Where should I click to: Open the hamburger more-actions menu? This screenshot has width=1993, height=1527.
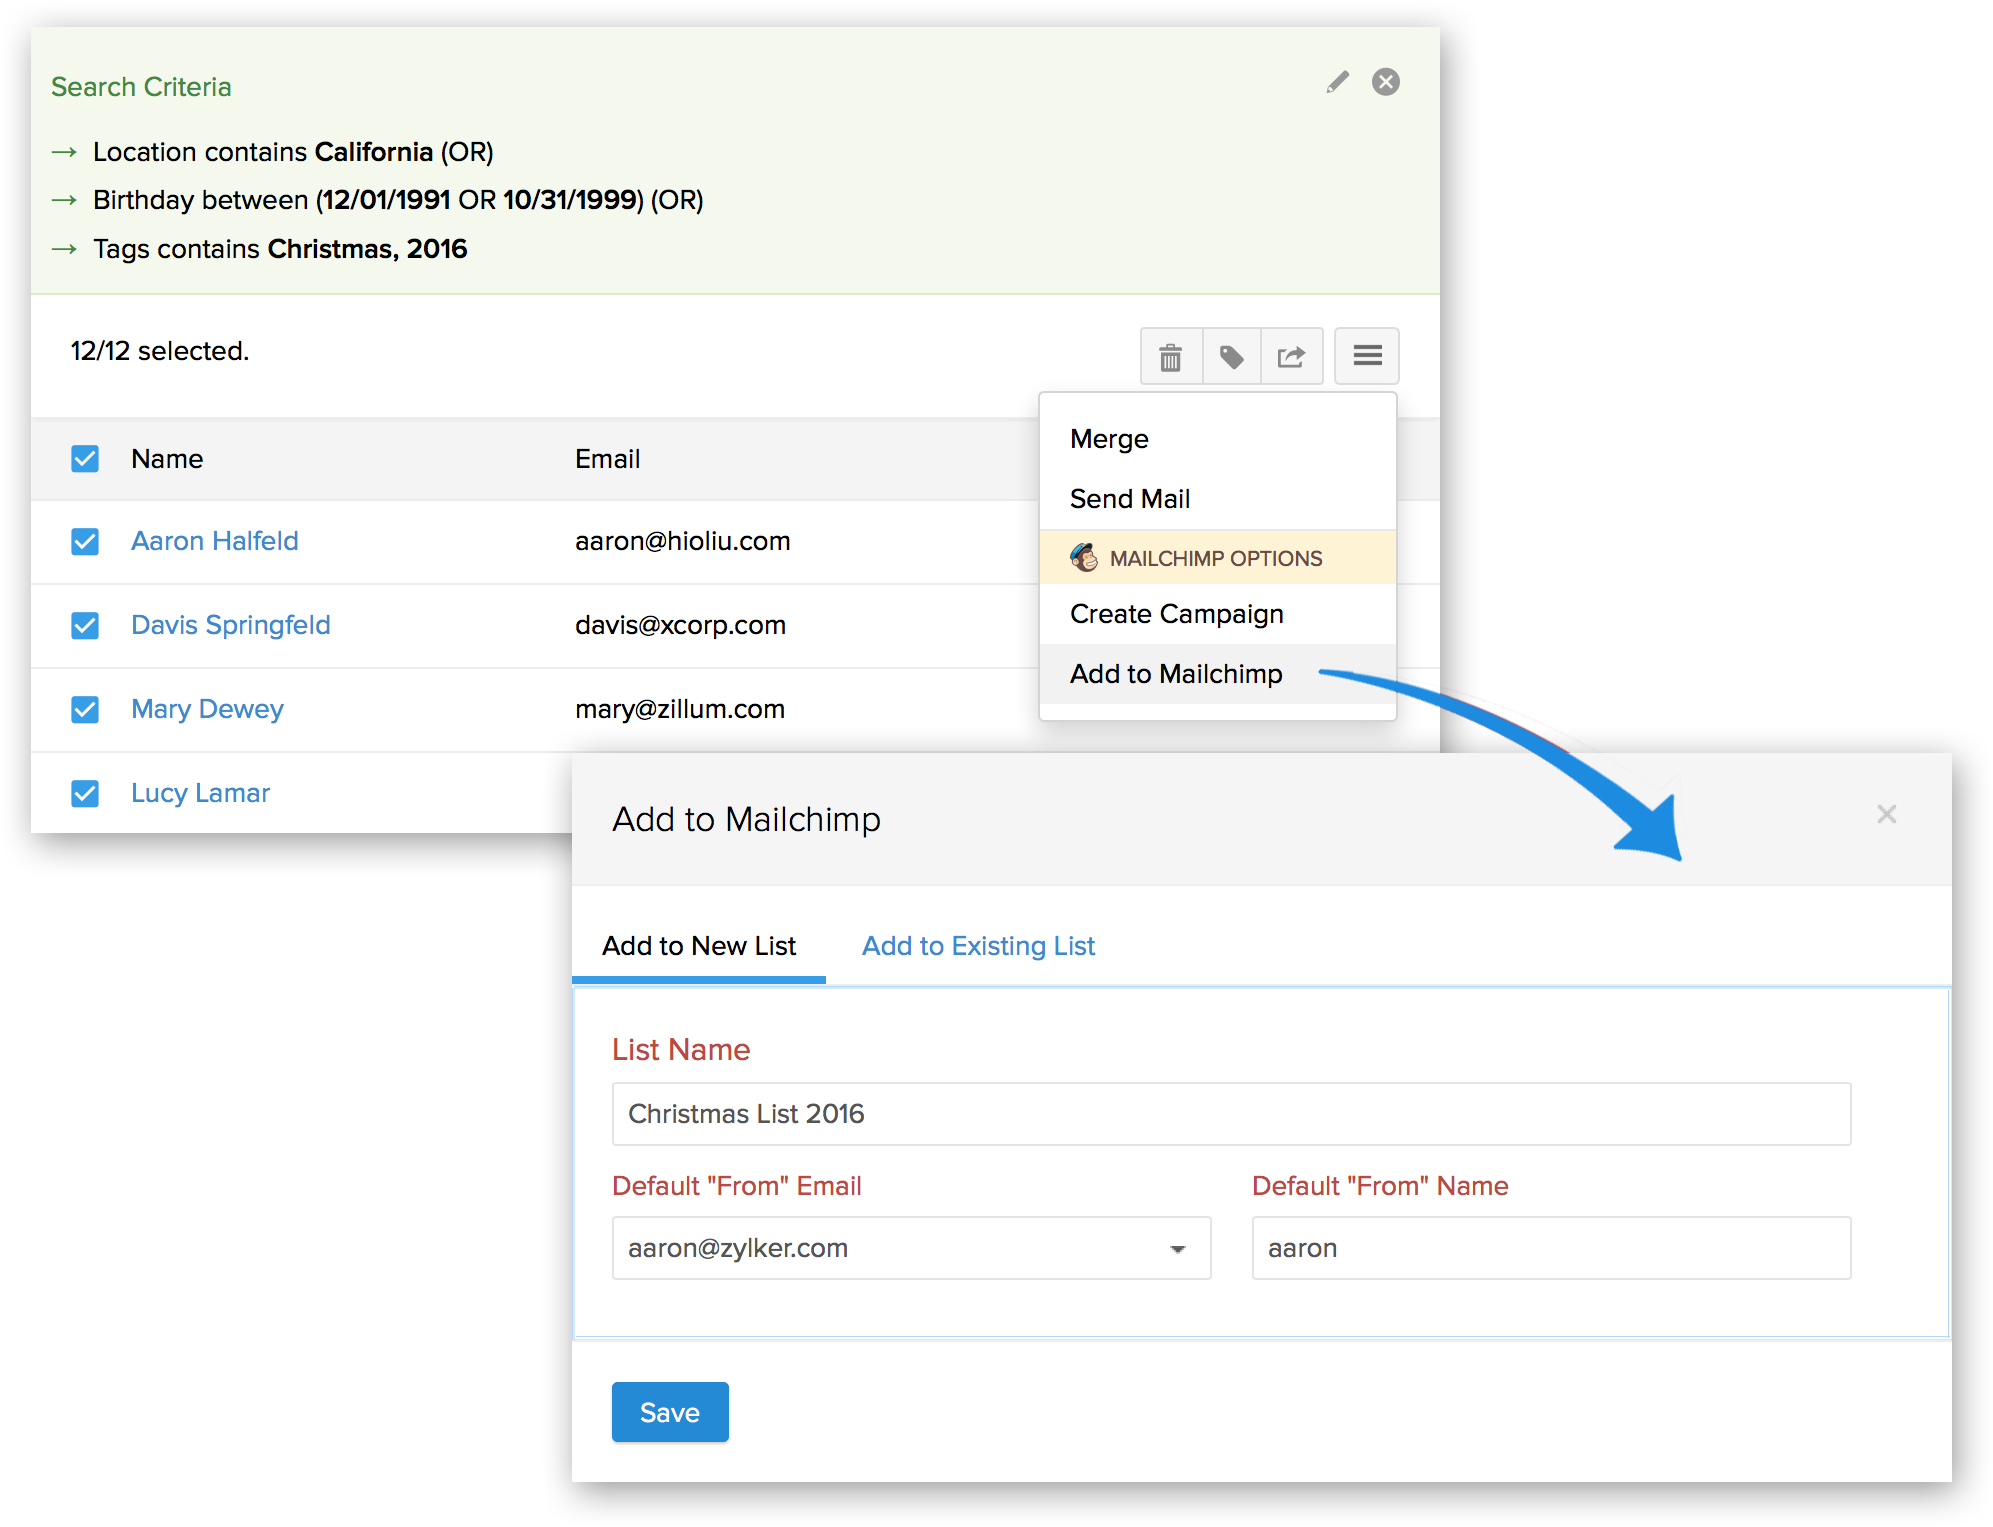[1367, 356]
